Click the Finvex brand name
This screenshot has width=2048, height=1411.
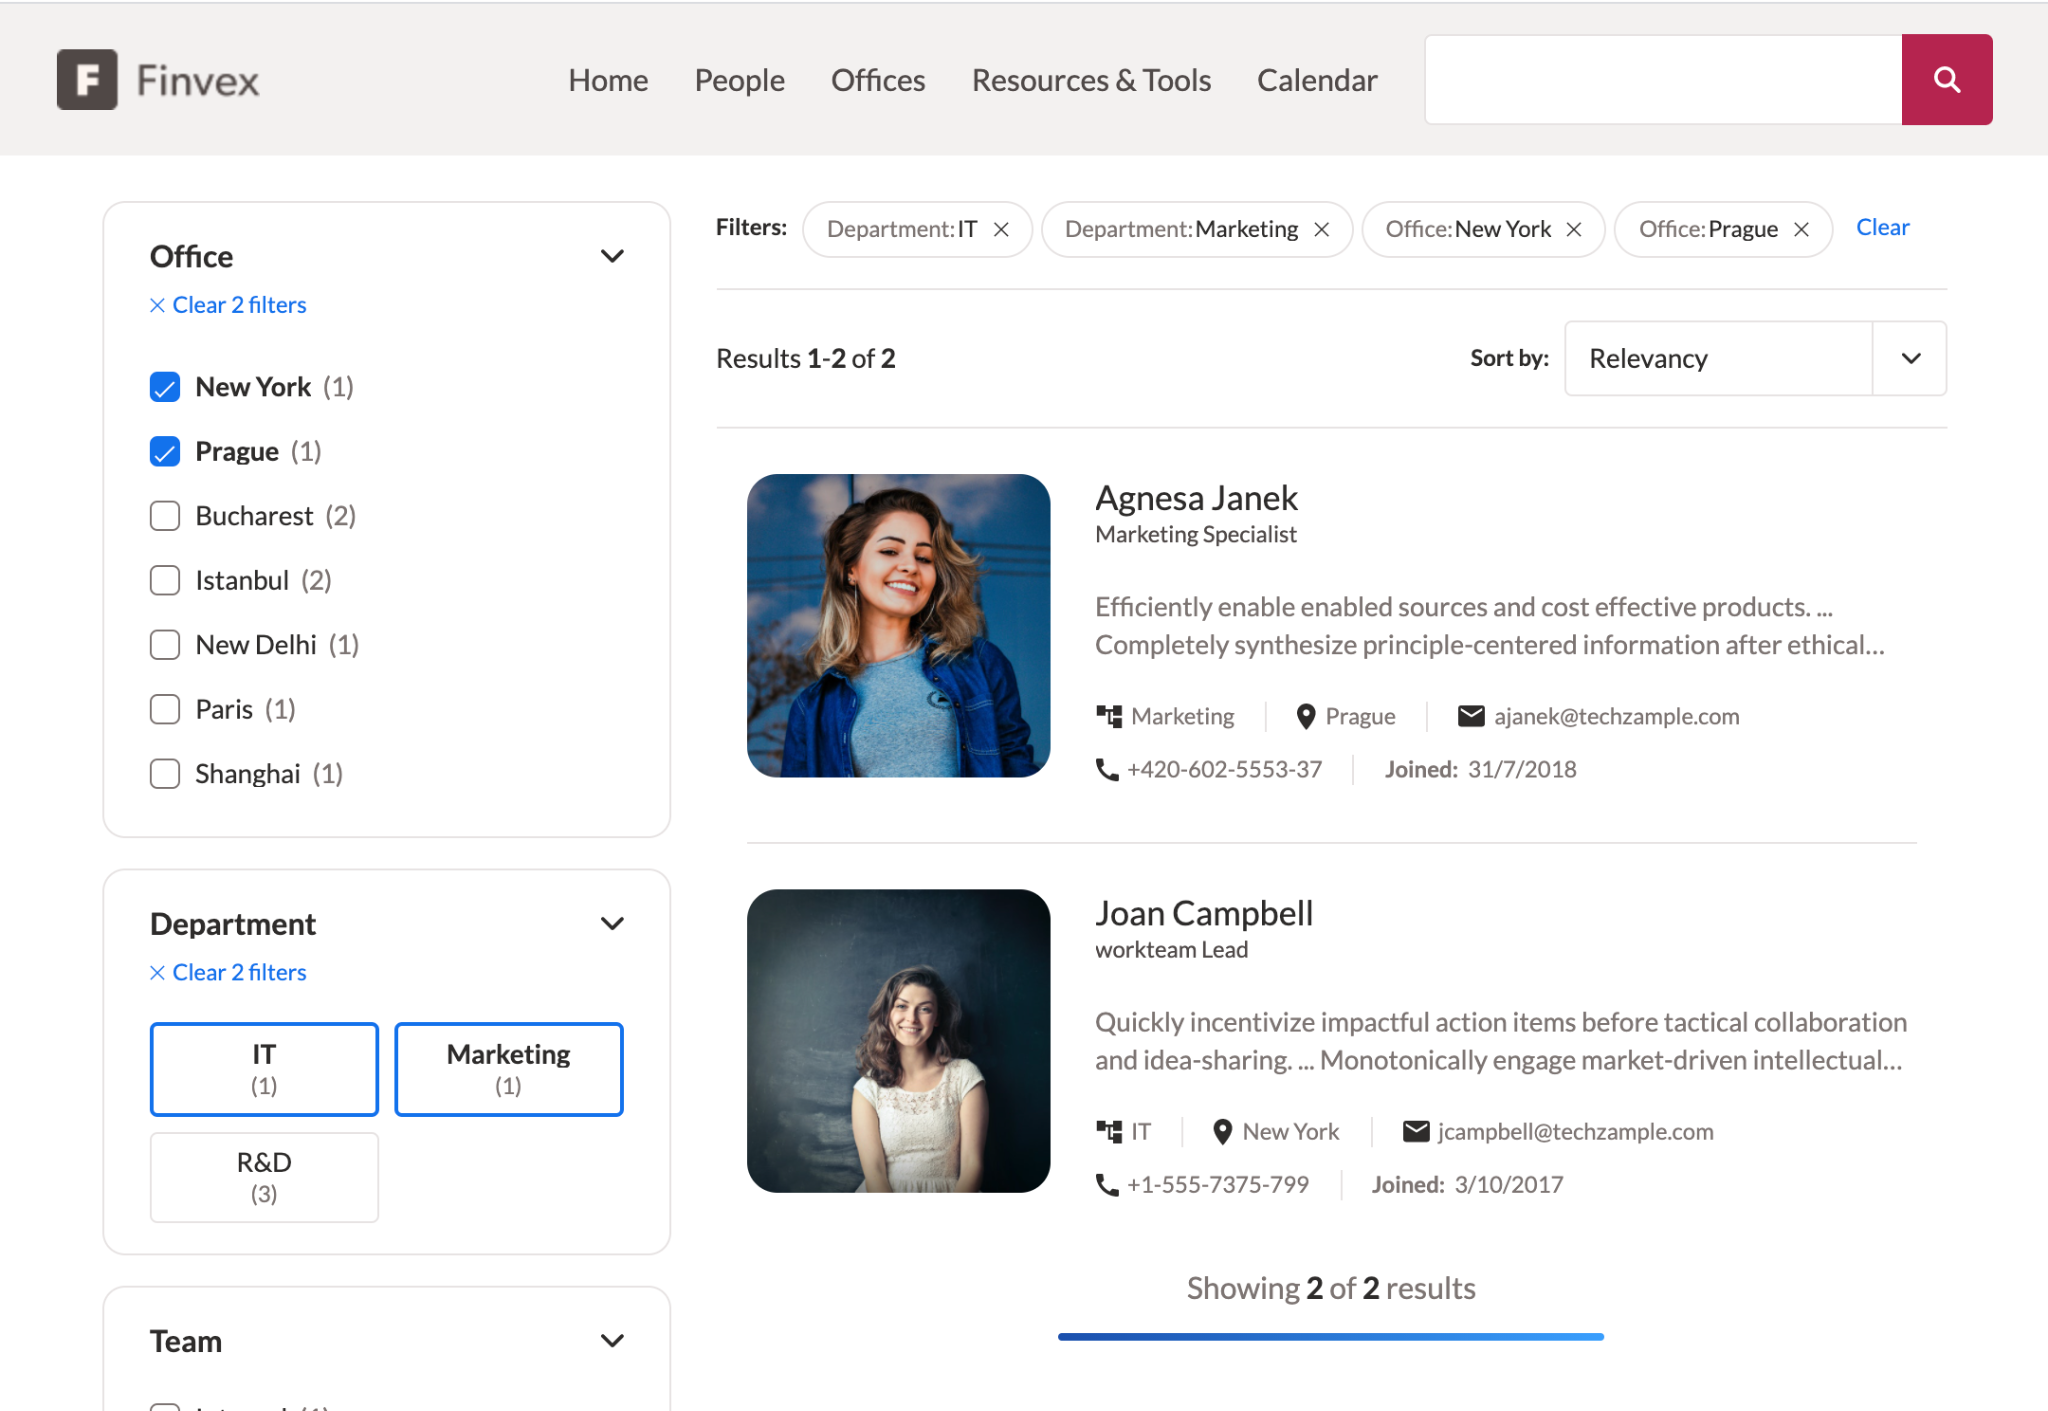[x=198, y=81]
